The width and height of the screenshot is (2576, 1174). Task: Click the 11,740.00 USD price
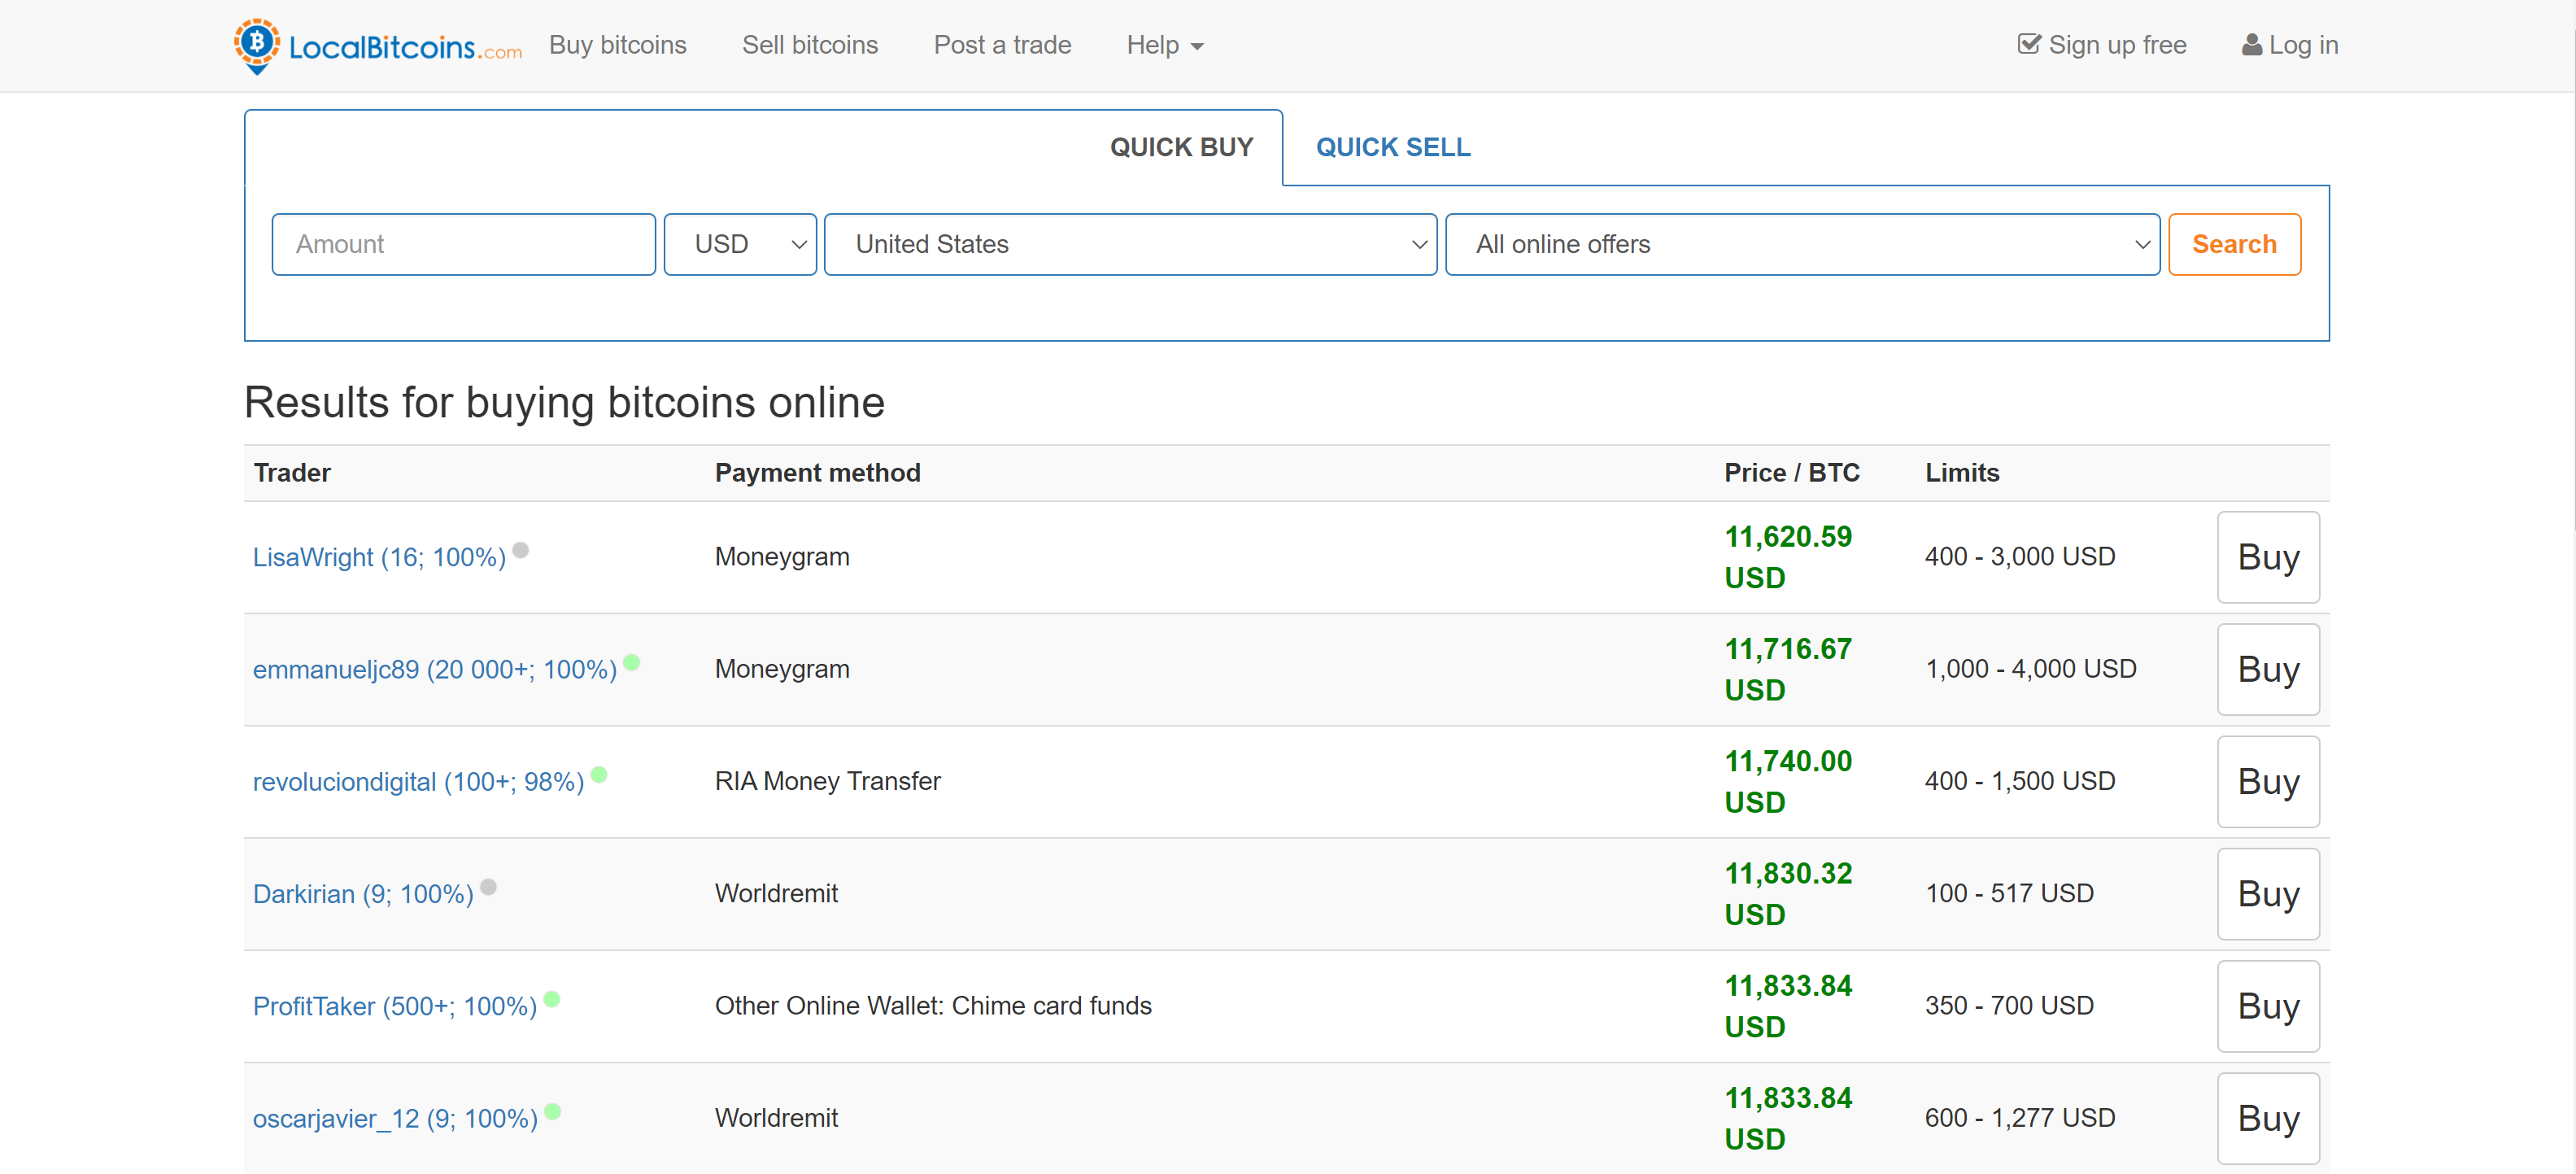(x=1787, y=781)
